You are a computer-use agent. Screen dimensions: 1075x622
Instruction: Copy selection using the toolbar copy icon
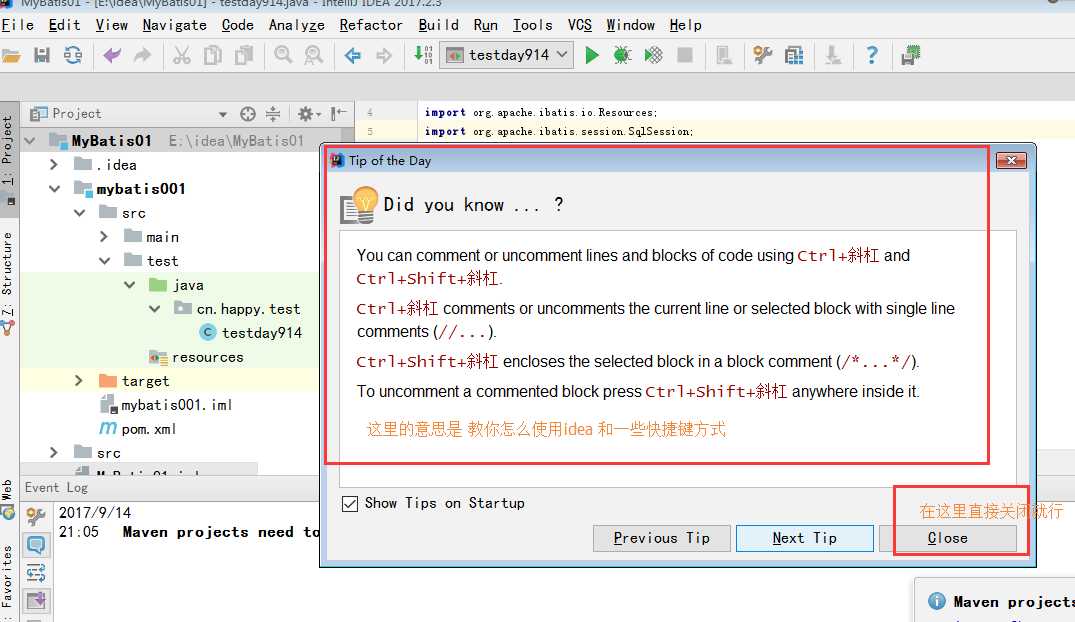(x=213, y=56)
